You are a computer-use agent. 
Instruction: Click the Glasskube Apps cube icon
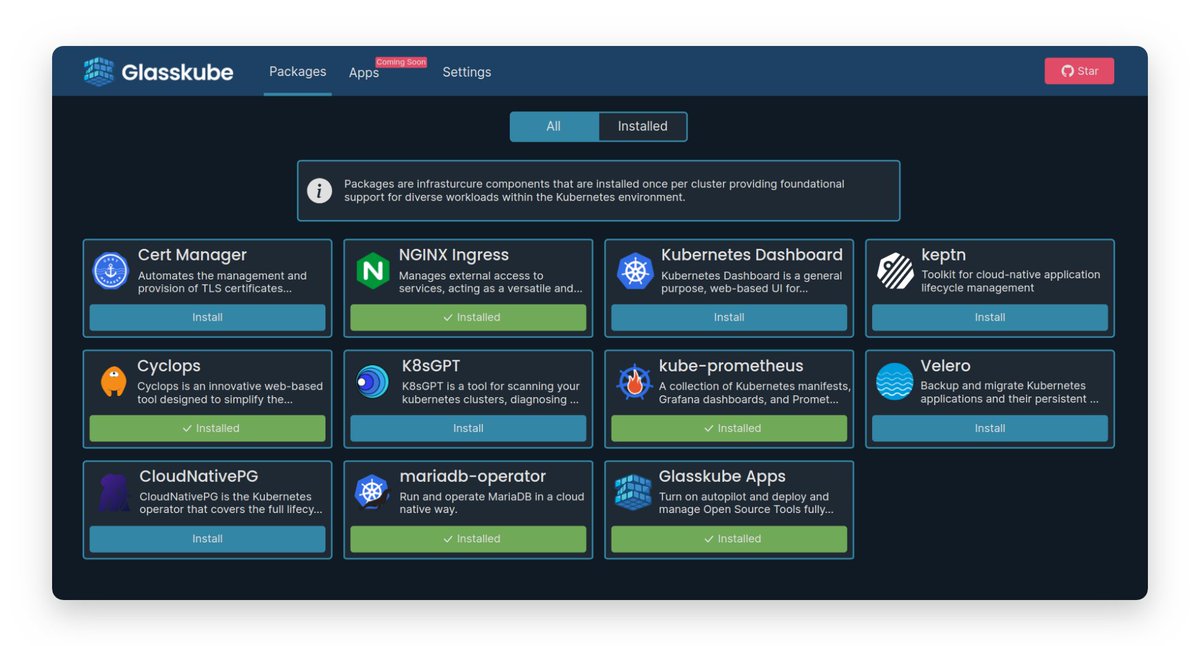click(x=633, y=492)
